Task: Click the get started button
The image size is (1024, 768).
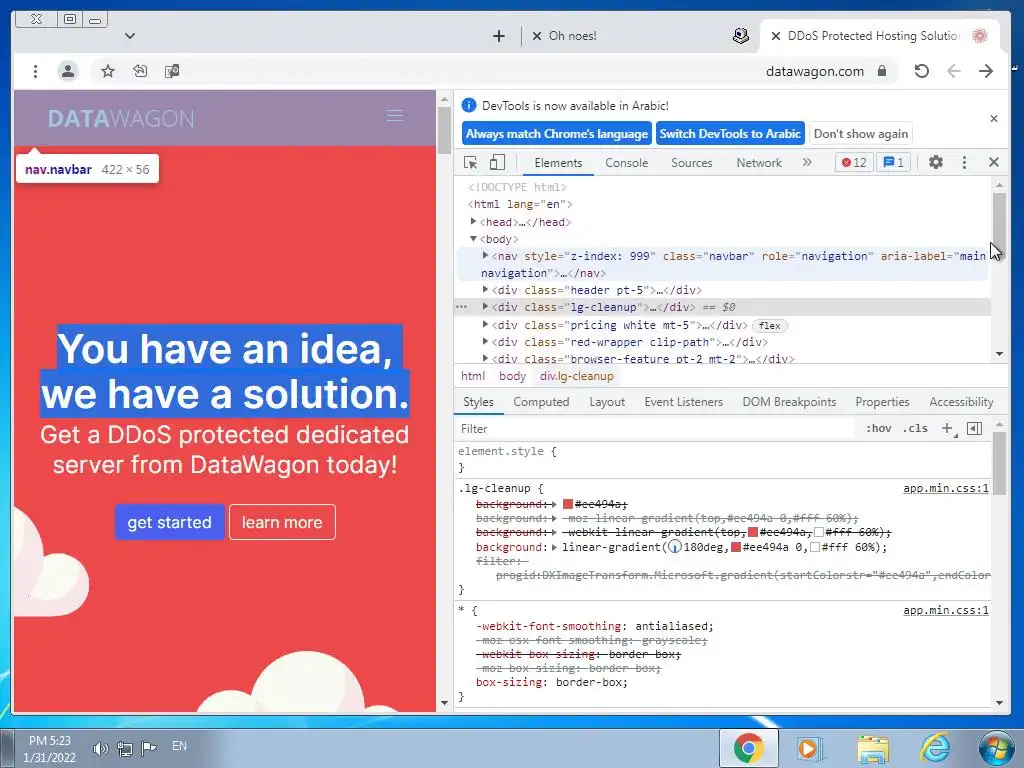Action: [x=169, y=522]
